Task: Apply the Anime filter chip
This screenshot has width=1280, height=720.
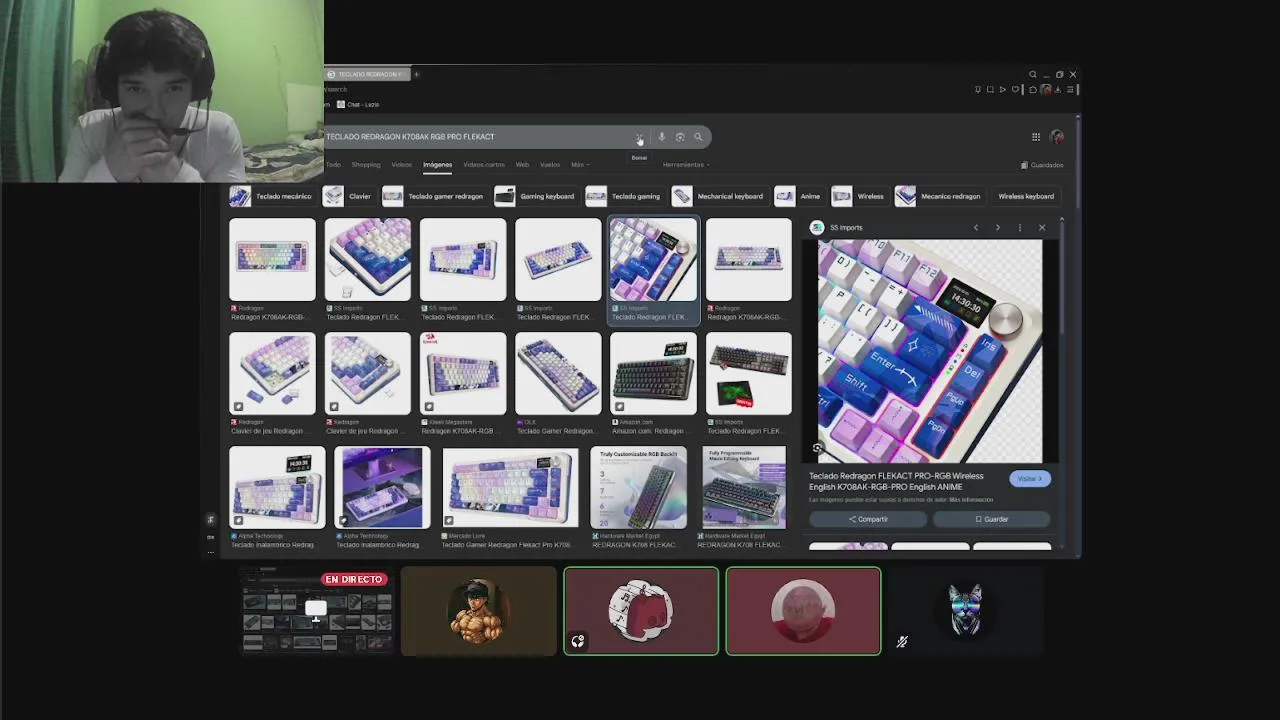Action: pyautogui.click(x=799, y=196)
